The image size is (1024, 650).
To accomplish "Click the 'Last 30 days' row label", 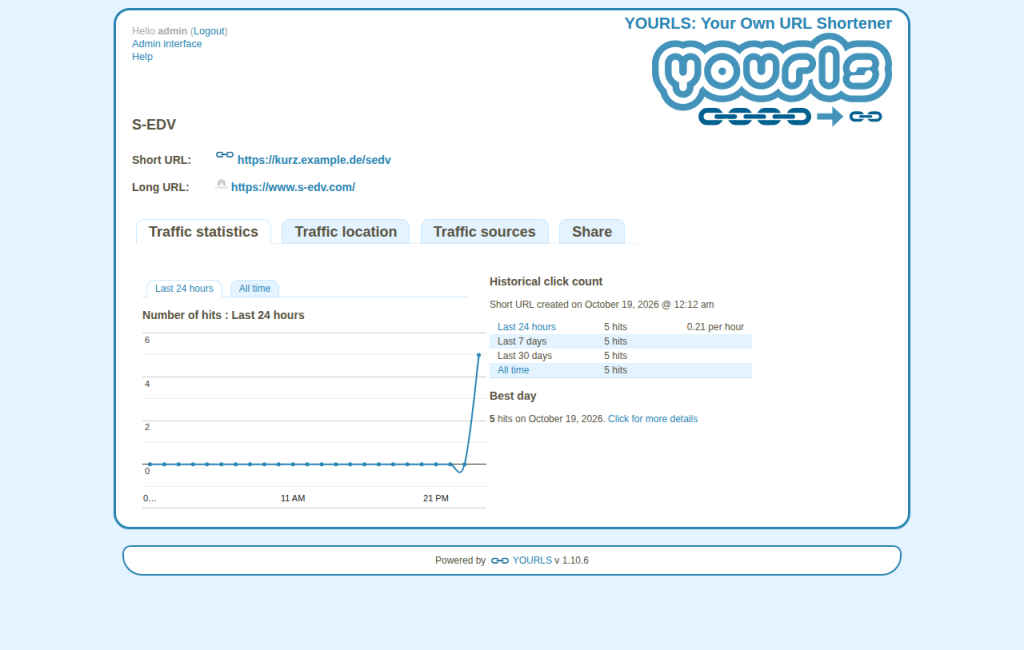I will coord(524,355).
